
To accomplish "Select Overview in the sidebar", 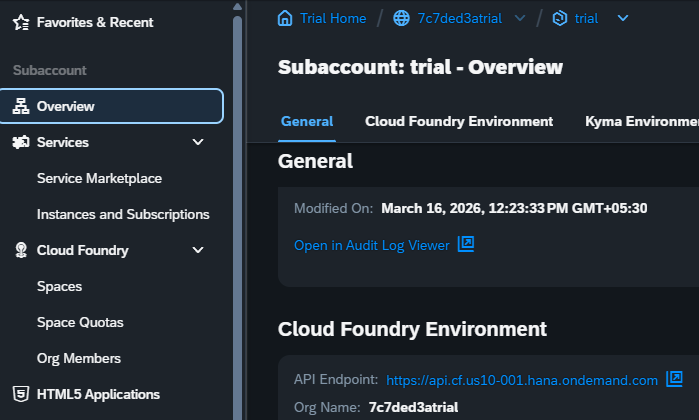I will point(111,106).
